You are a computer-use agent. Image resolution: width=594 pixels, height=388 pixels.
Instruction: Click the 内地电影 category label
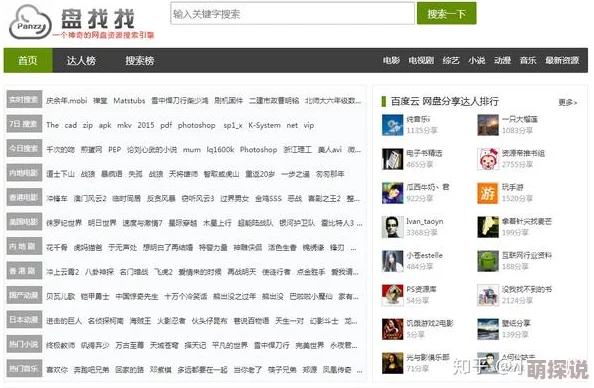[x=24, y=173]
